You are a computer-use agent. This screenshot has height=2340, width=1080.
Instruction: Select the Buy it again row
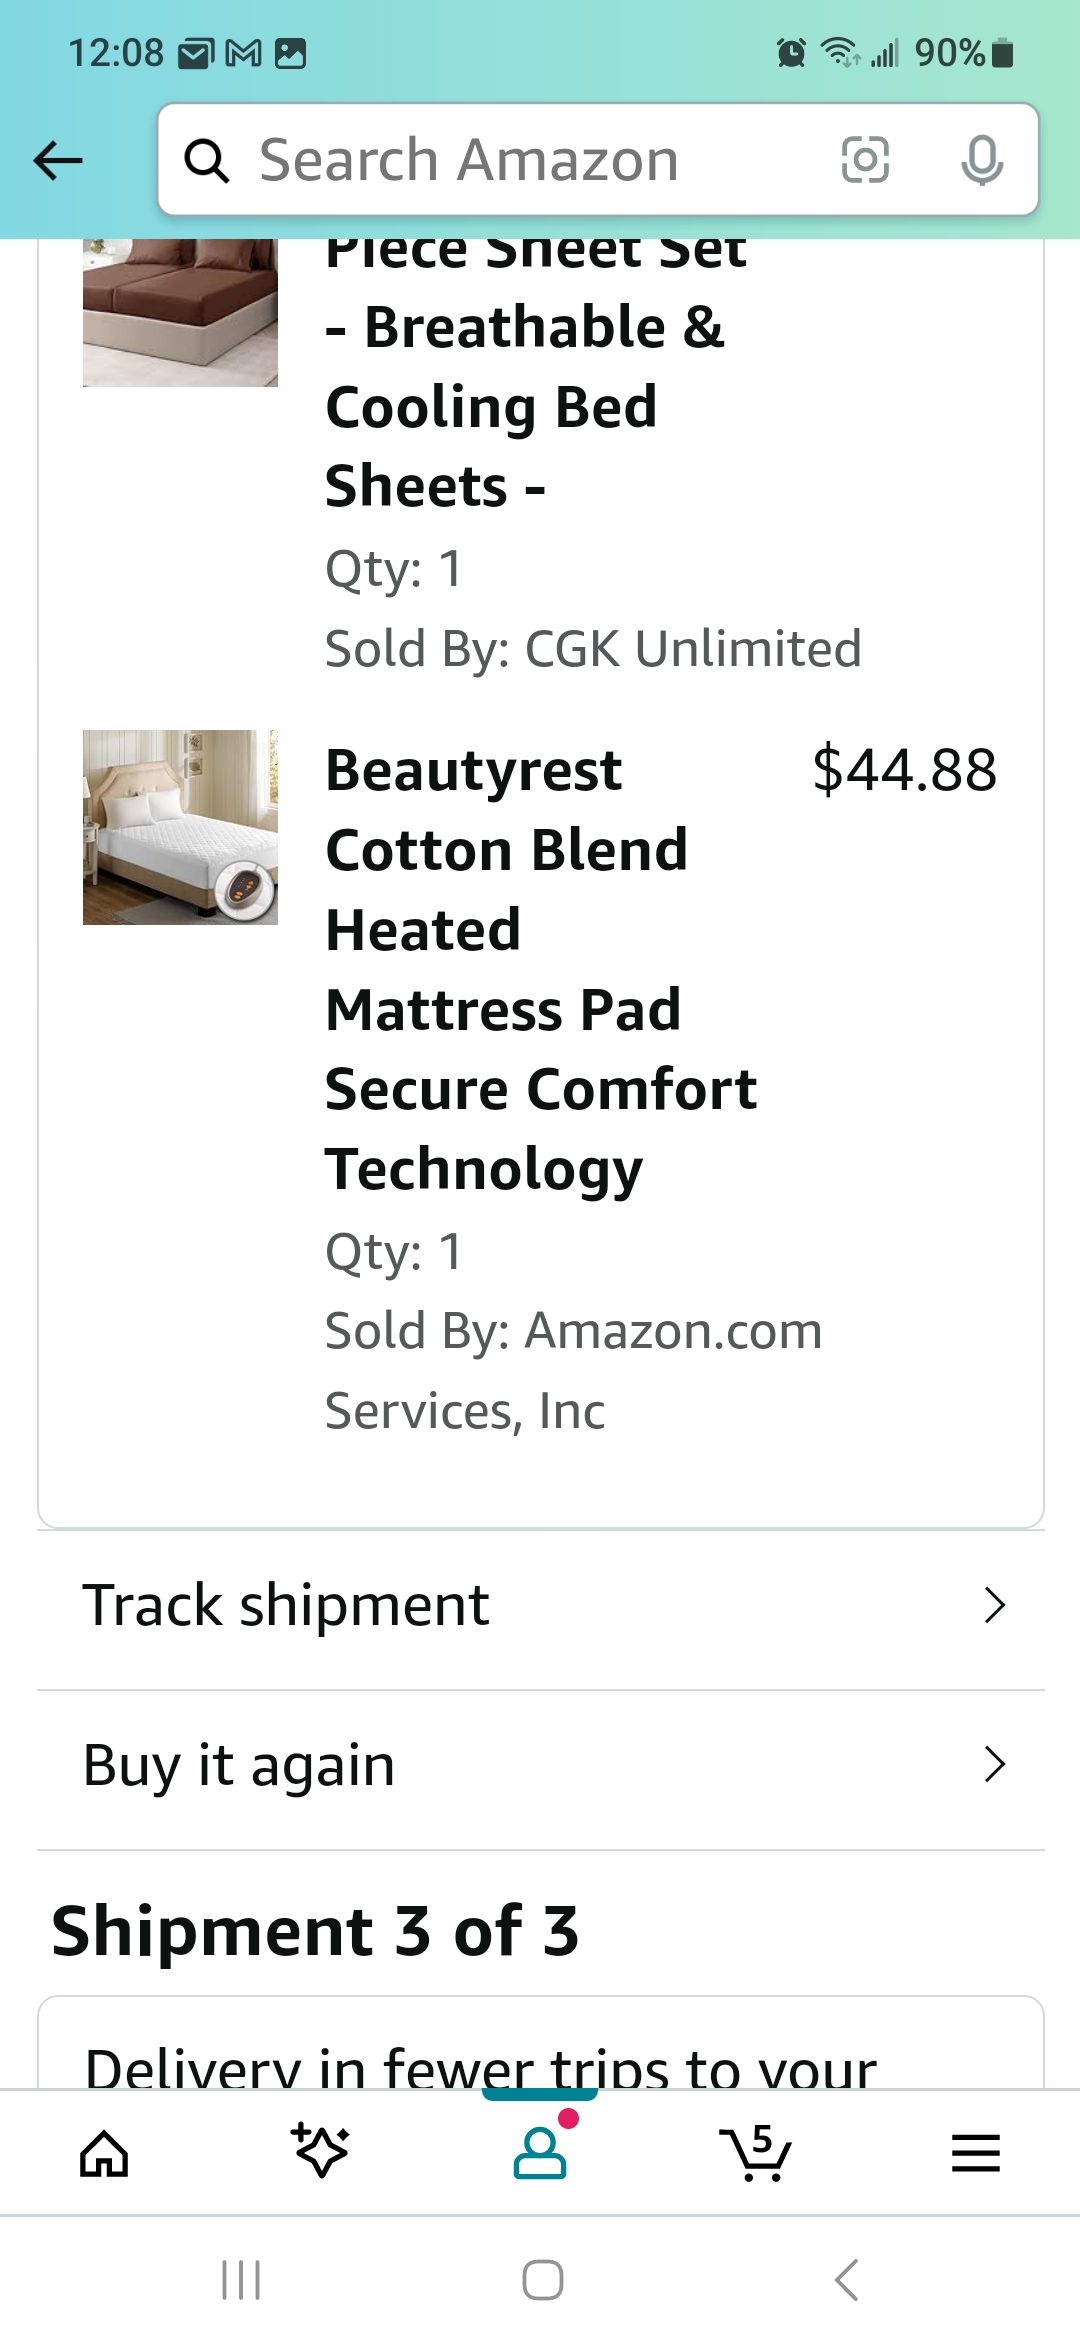(541, 1768)
